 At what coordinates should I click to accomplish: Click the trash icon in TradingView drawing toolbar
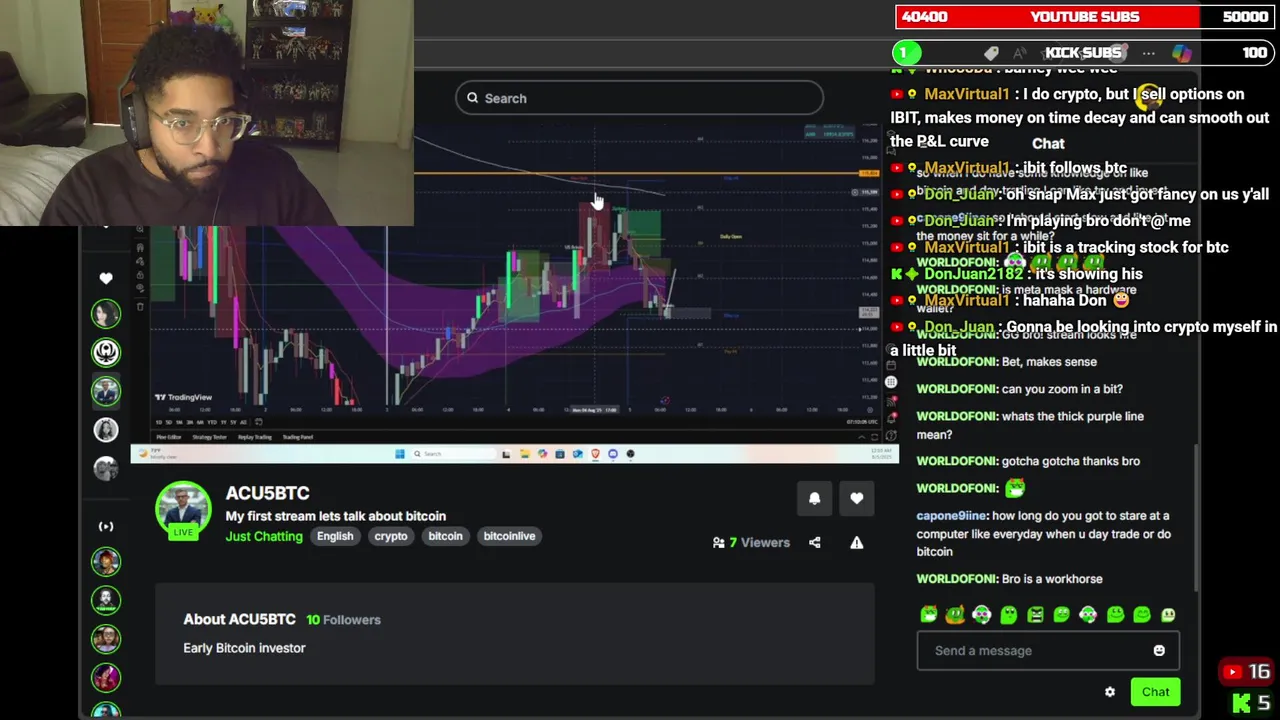140,307
